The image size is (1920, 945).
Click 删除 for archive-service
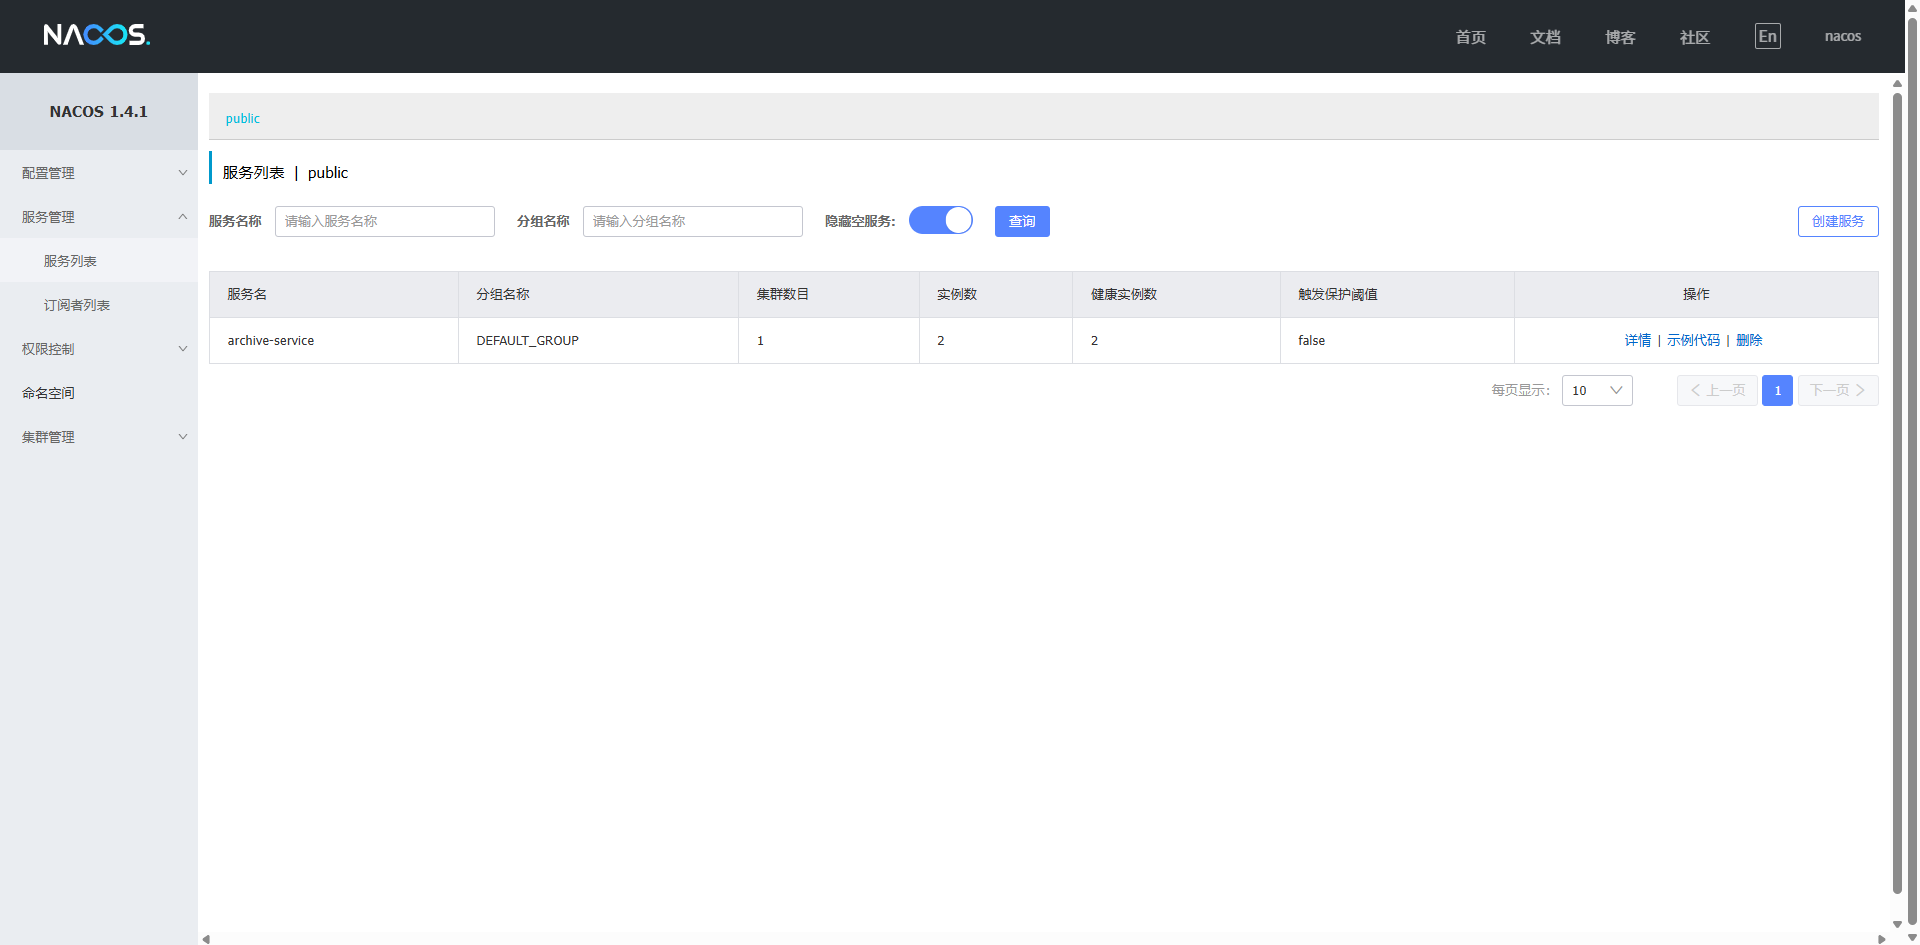(1749, 340)
